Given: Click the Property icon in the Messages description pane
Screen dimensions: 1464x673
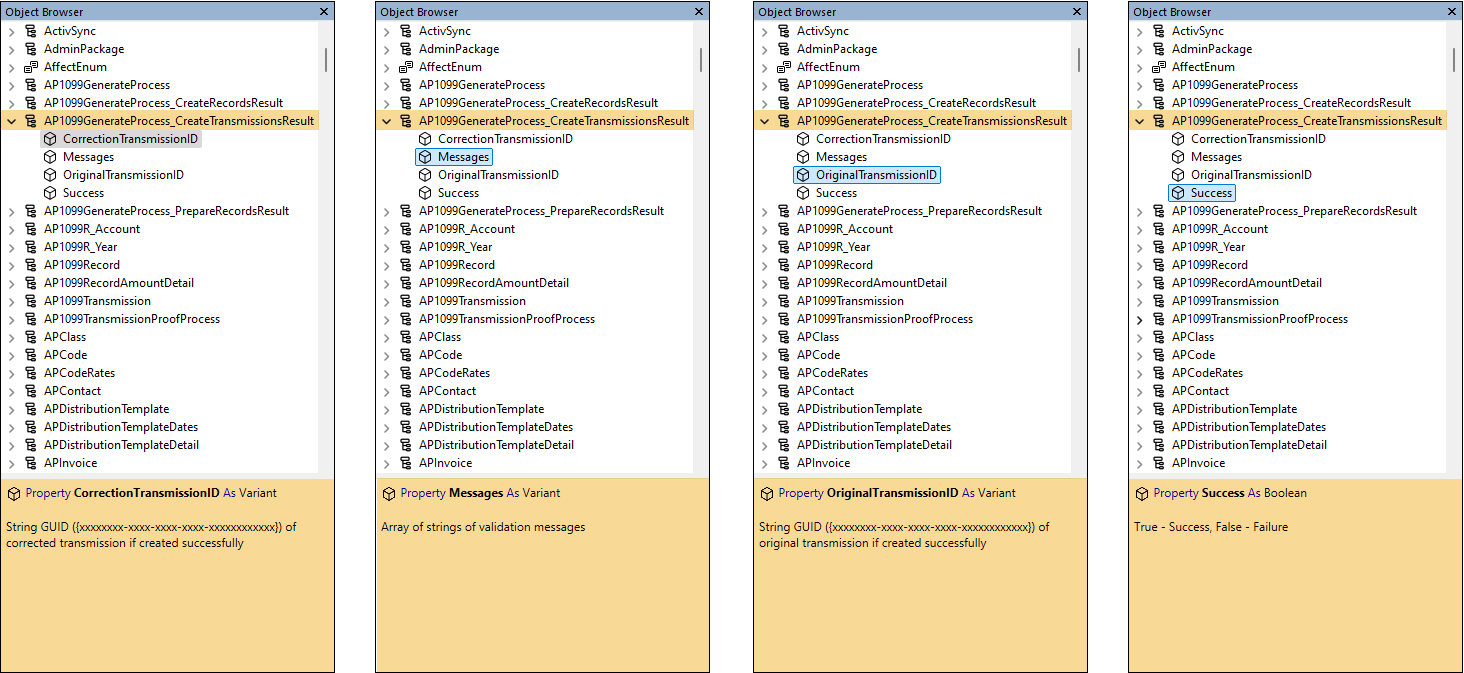Looking at the screenshot, I should [389, 492].
